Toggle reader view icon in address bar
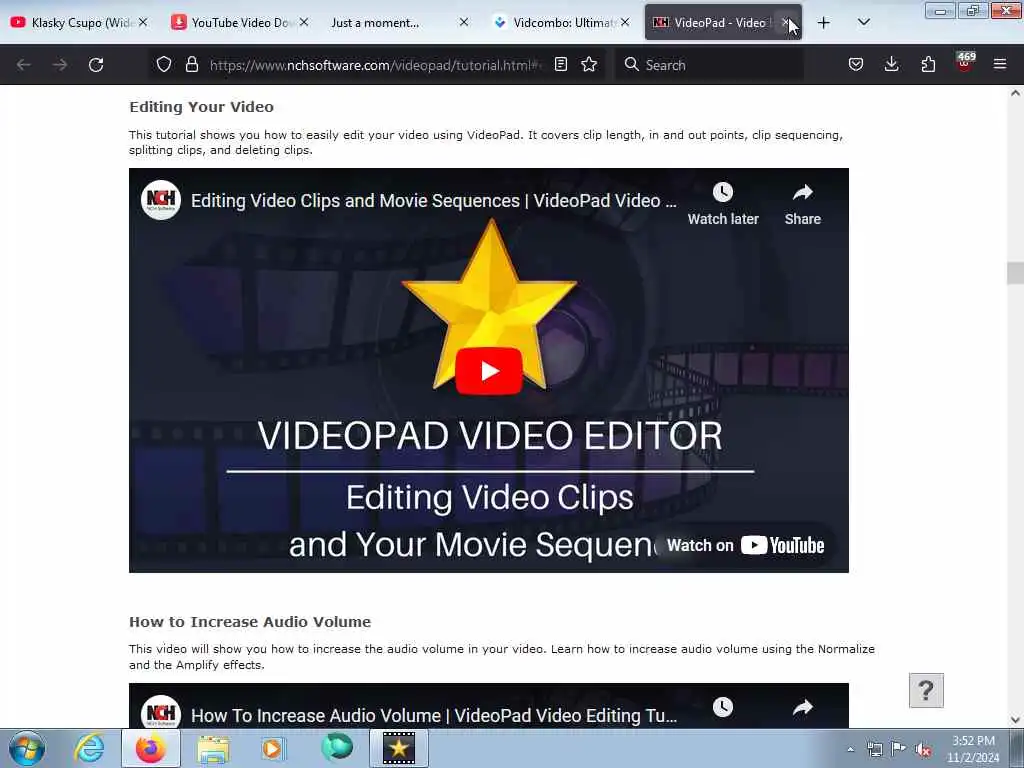The image size is (1024, 768). tap(560, 65)
